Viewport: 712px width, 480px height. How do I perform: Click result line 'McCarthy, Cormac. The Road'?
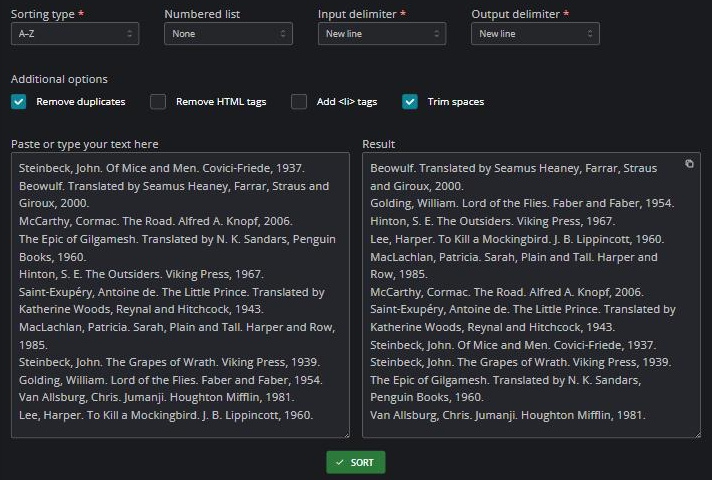507,292
